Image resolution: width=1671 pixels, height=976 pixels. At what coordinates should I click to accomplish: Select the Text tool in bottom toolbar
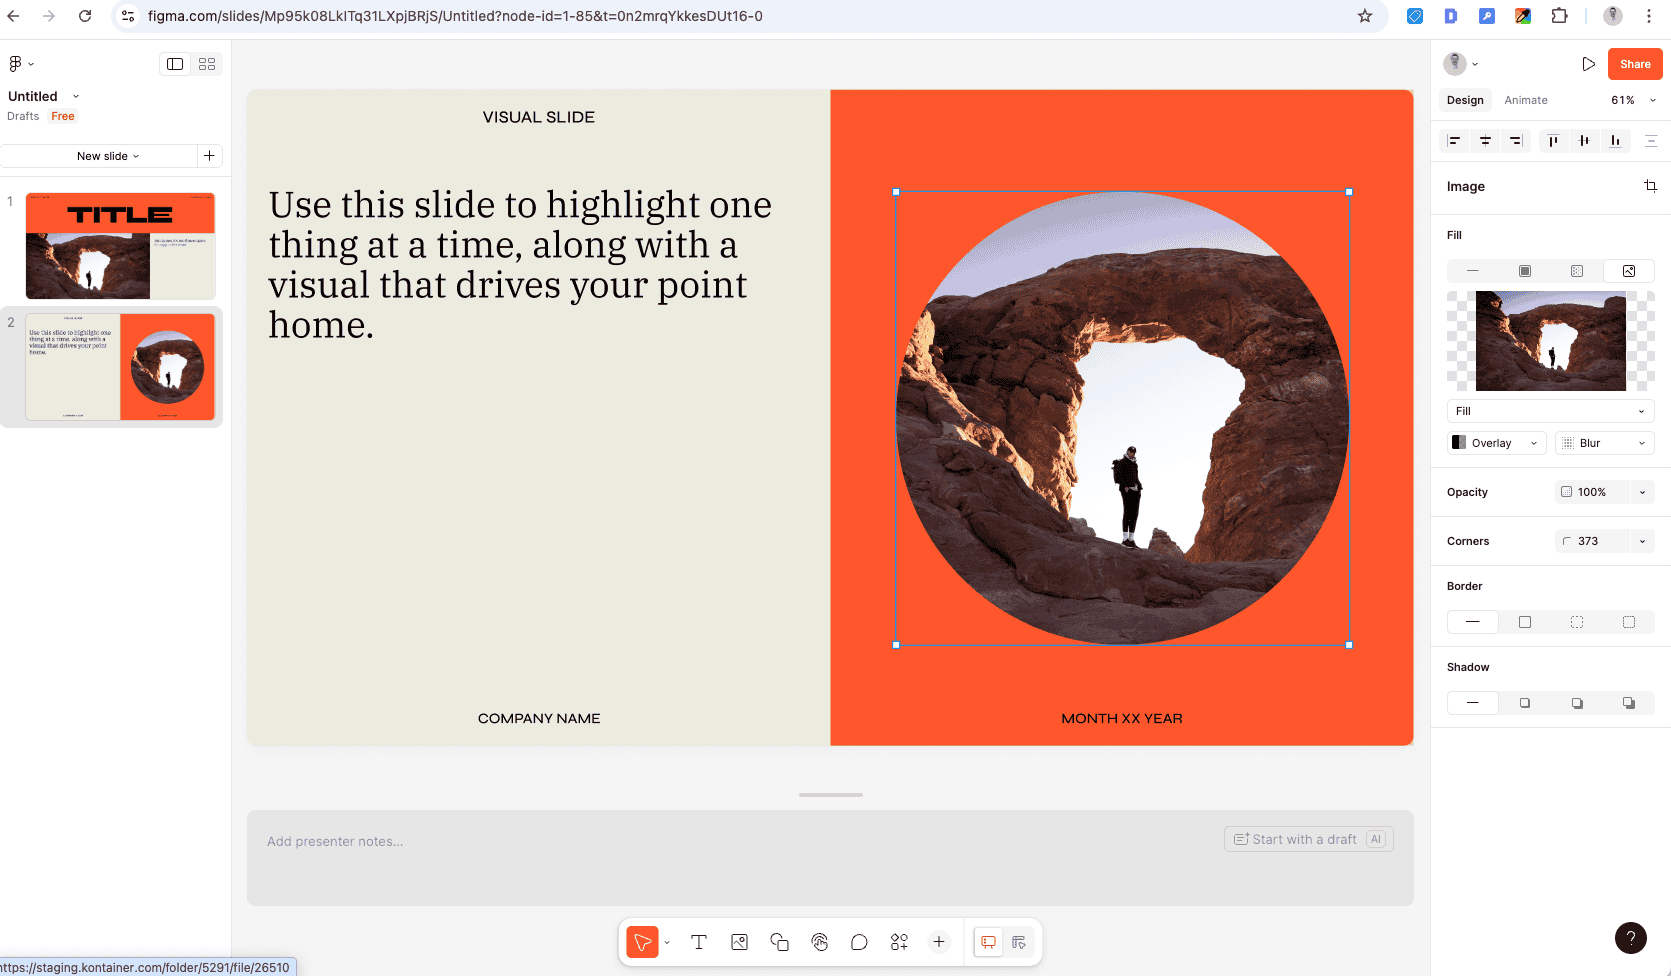[699, 942]
